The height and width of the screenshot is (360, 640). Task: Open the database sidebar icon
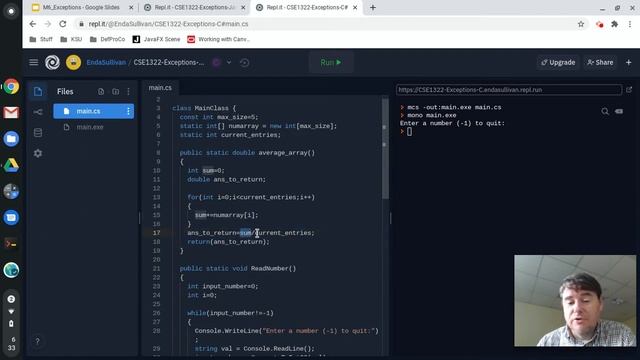point(38,132)
